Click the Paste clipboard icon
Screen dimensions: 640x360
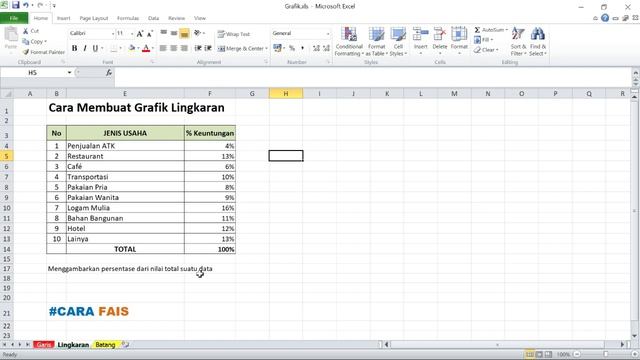click(11, 35)
